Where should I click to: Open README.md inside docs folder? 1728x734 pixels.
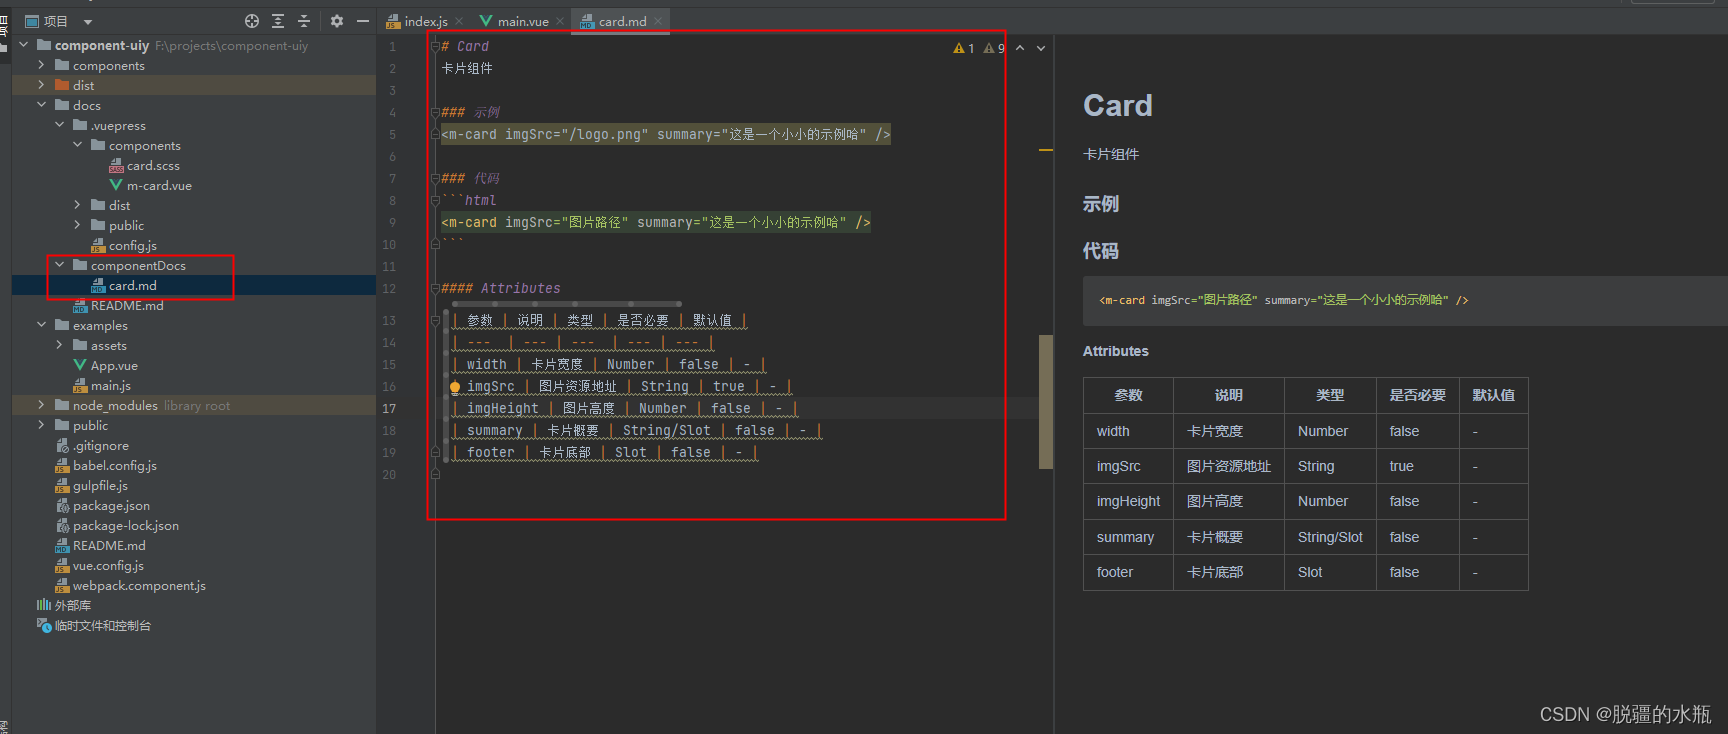point(127,305)
